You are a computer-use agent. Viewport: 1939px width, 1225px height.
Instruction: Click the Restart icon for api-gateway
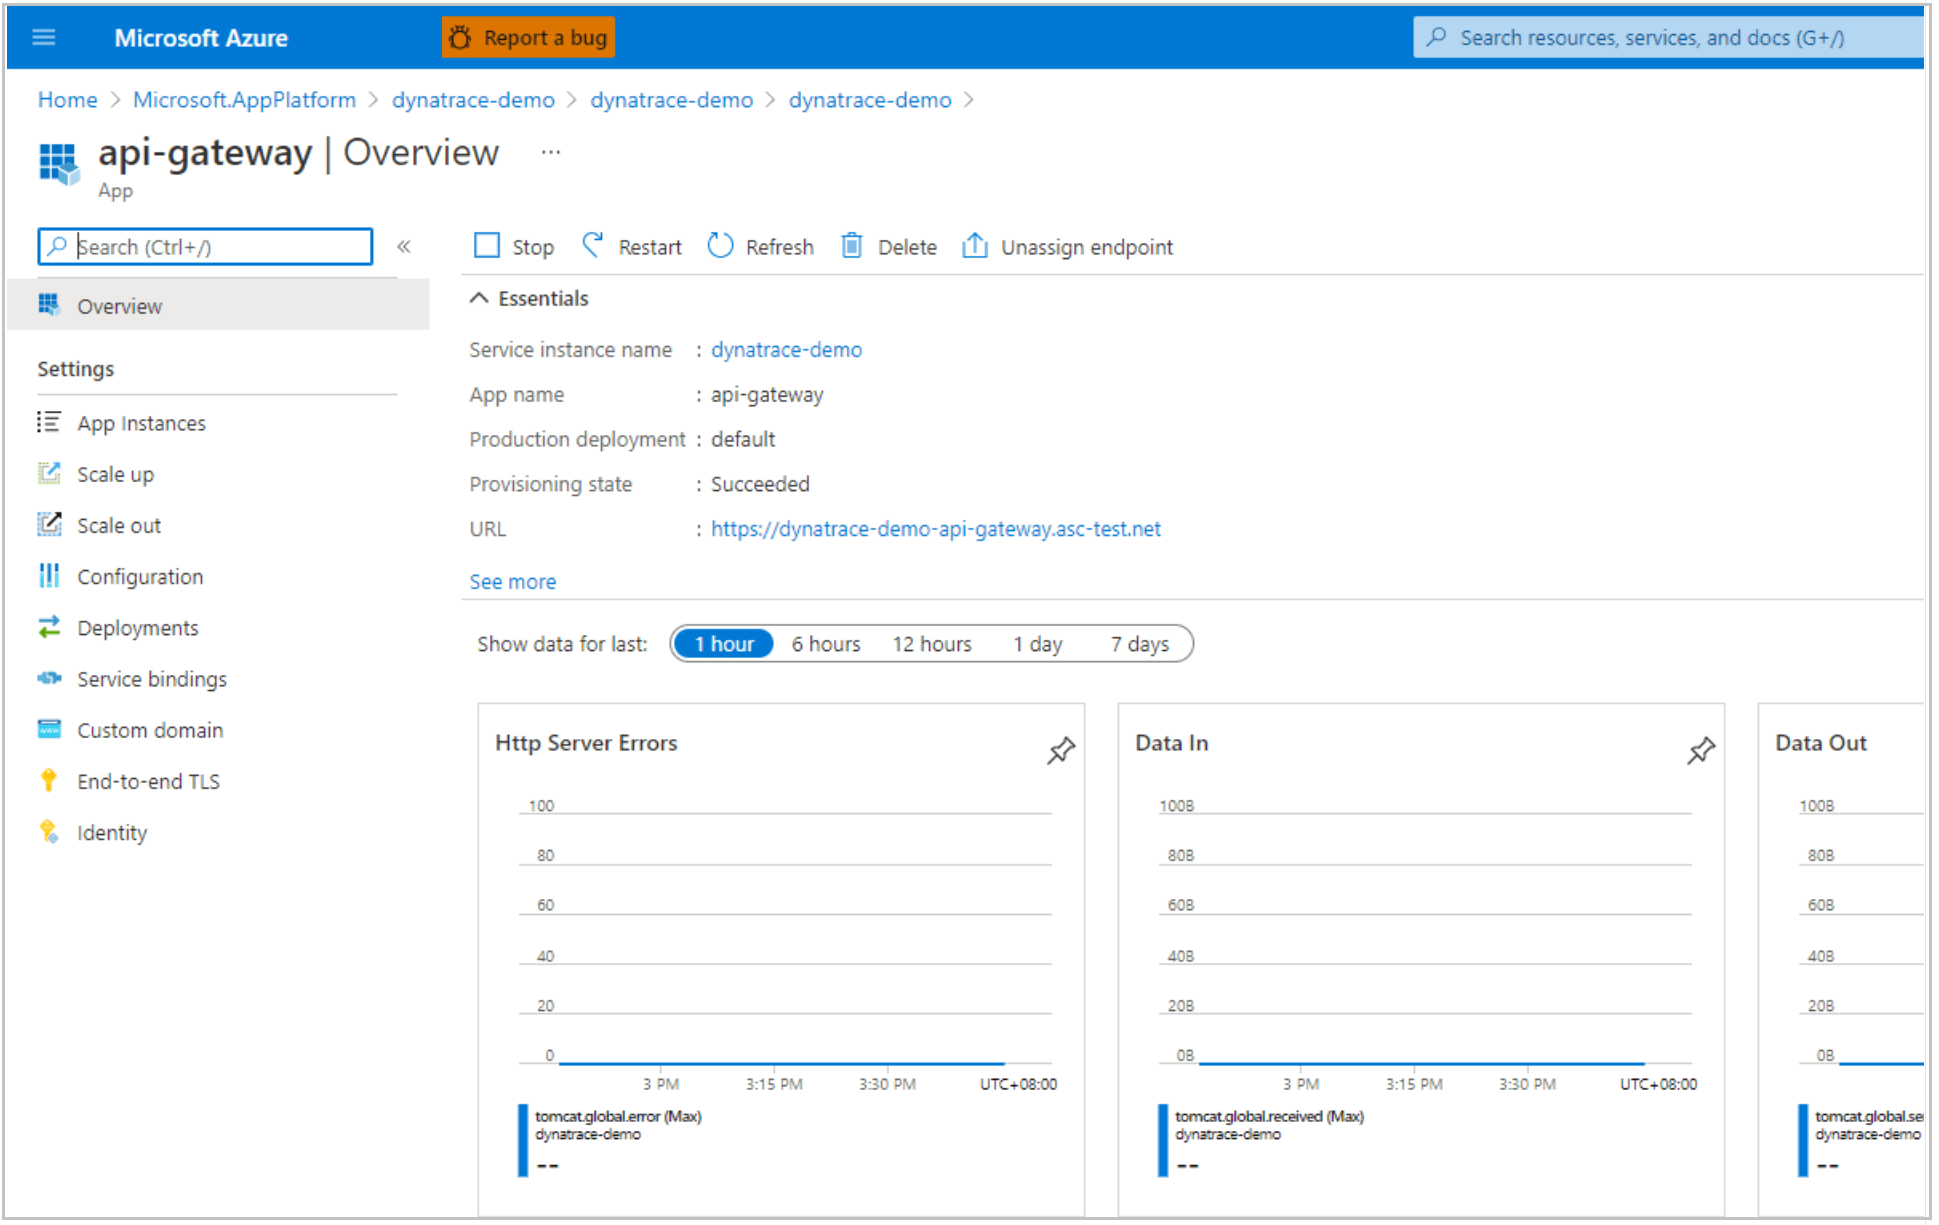594,246
